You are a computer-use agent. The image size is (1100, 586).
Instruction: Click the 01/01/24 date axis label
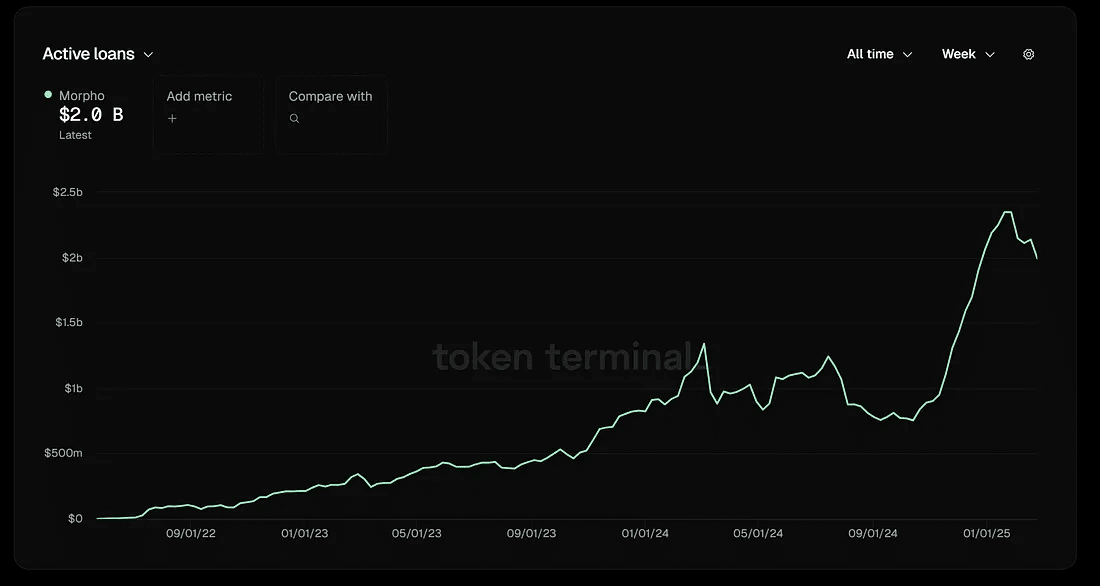(x=646, y=534)
